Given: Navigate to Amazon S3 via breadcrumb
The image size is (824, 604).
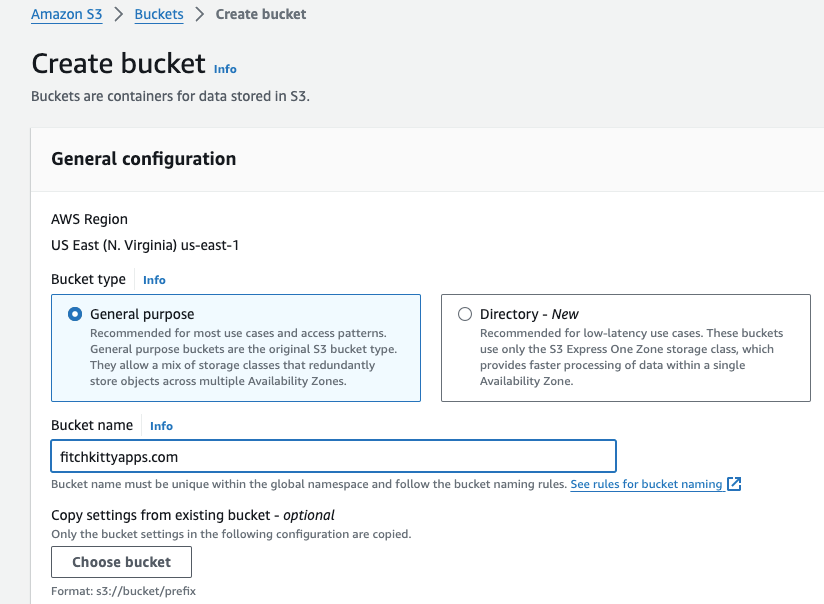Looking at the screenshot, I should point(66,14).
